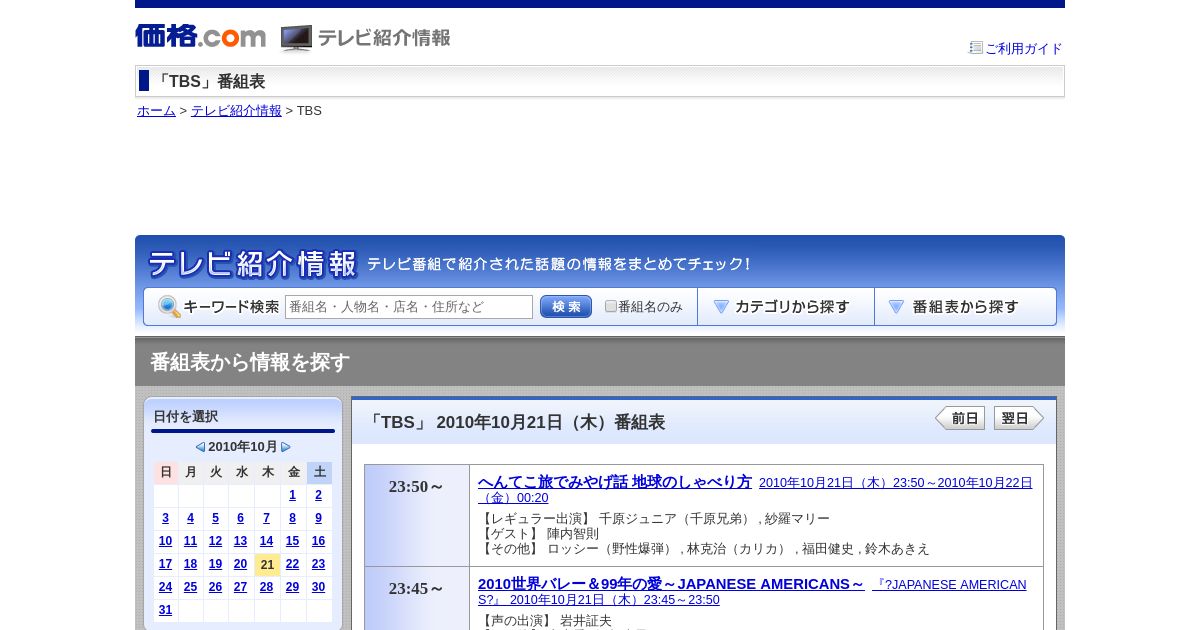This screenshot has width=1200, height=630.
Task: Select October 22 in calendar
Action: (293, 564)
